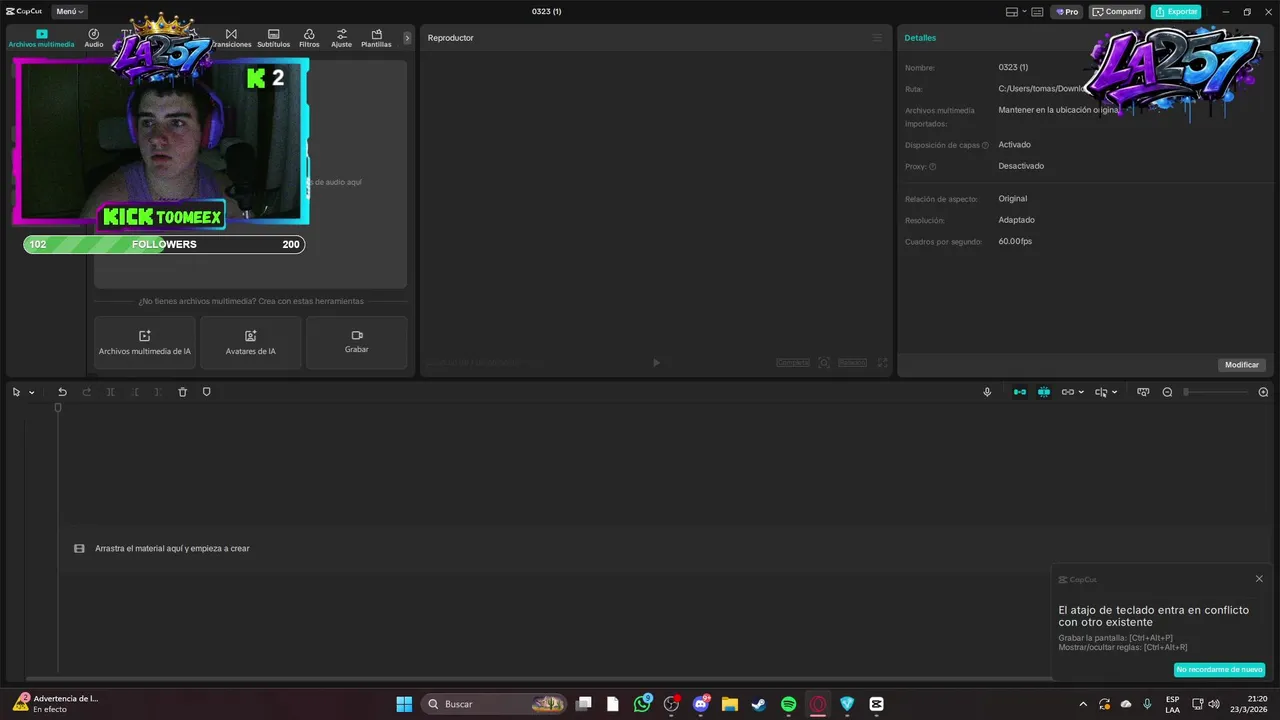The width and height of the screenshot is (1280, 720).
Task: Open Steam from taskbar
Action: tap(759, 704)
